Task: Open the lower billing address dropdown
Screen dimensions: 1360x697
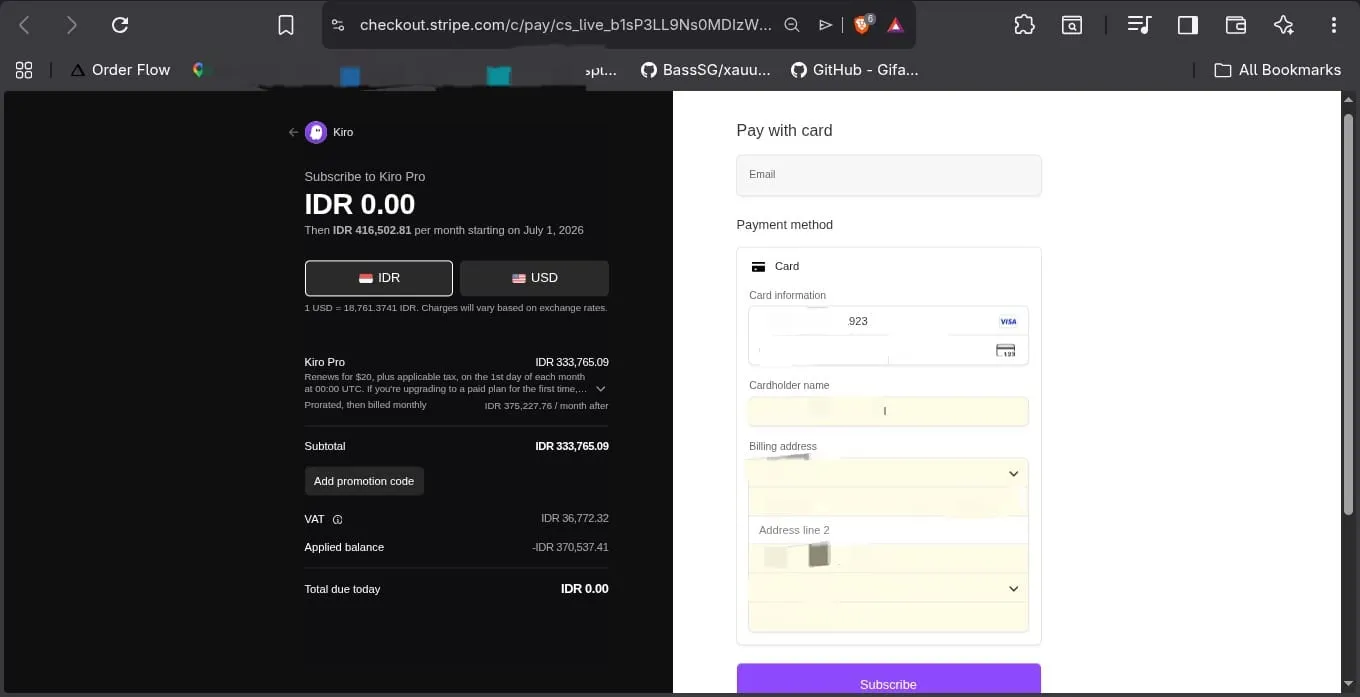Action: pyautogui.click(x=889, y=589)
